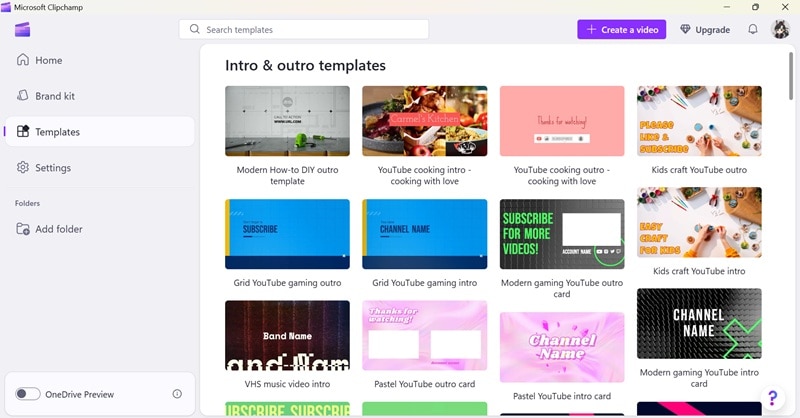Select Templates in the sidebar
Viewport: 800px width, 418px height.
pyautogui.click(x=100, y=131)
